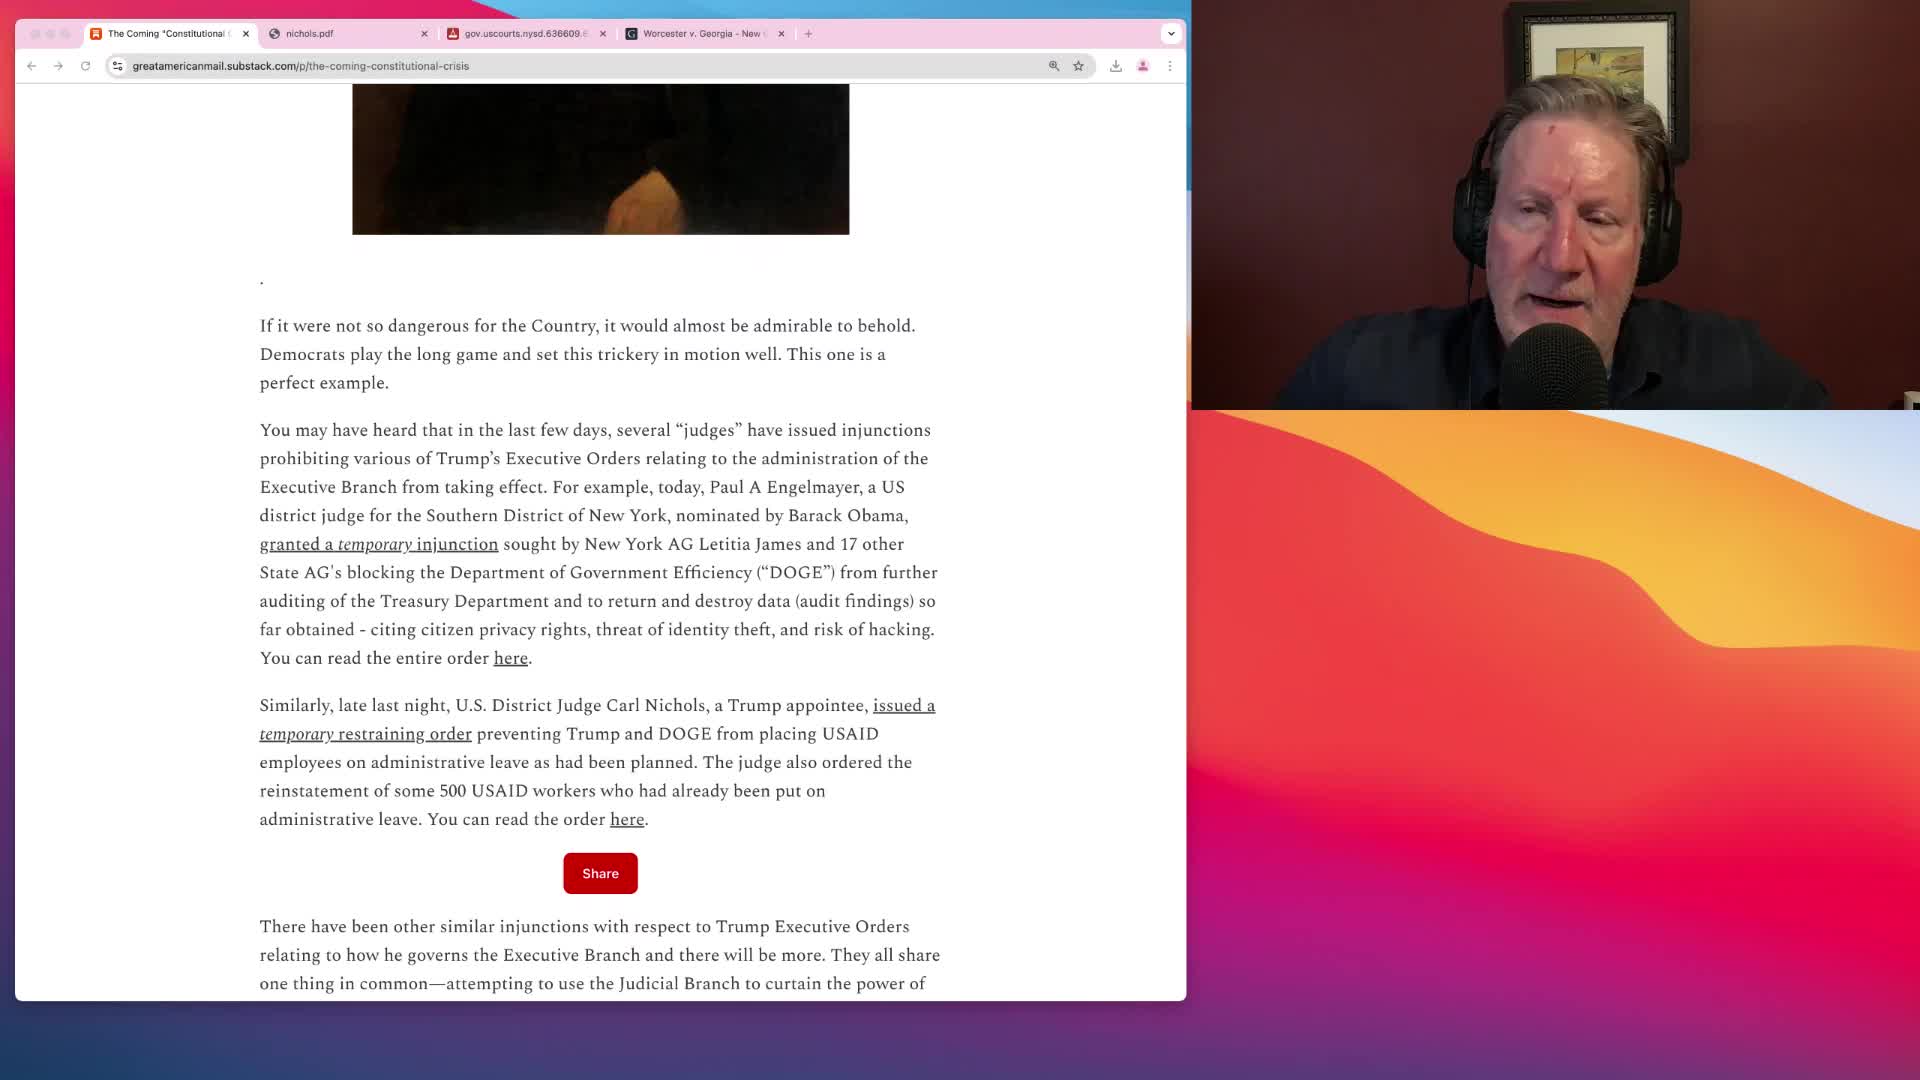Open the 'temporary restraining order' link text
The height and width of the screenshot is (1080, 1920).
pyautogui.click(x=365, y=734)
